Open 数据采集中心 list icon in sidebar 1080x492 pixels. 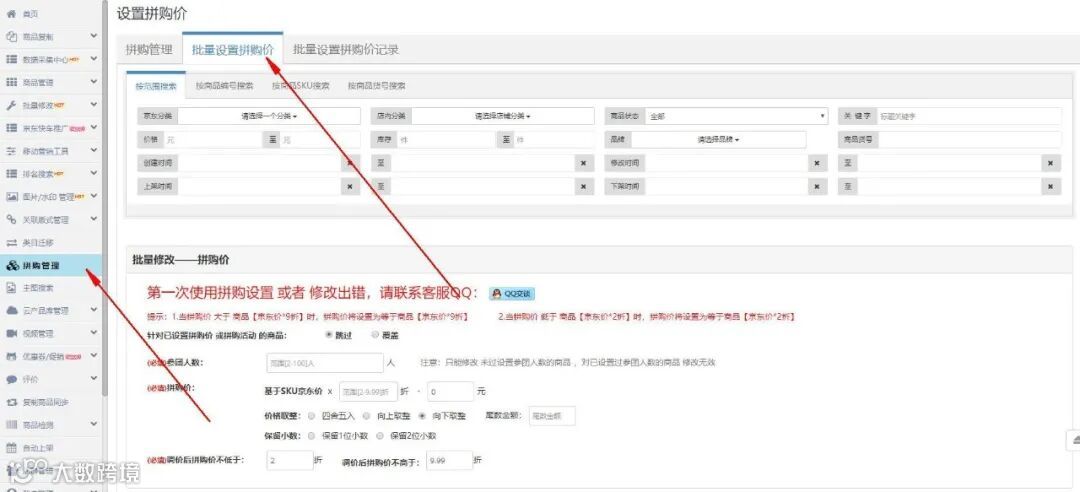tap(11, 59)
